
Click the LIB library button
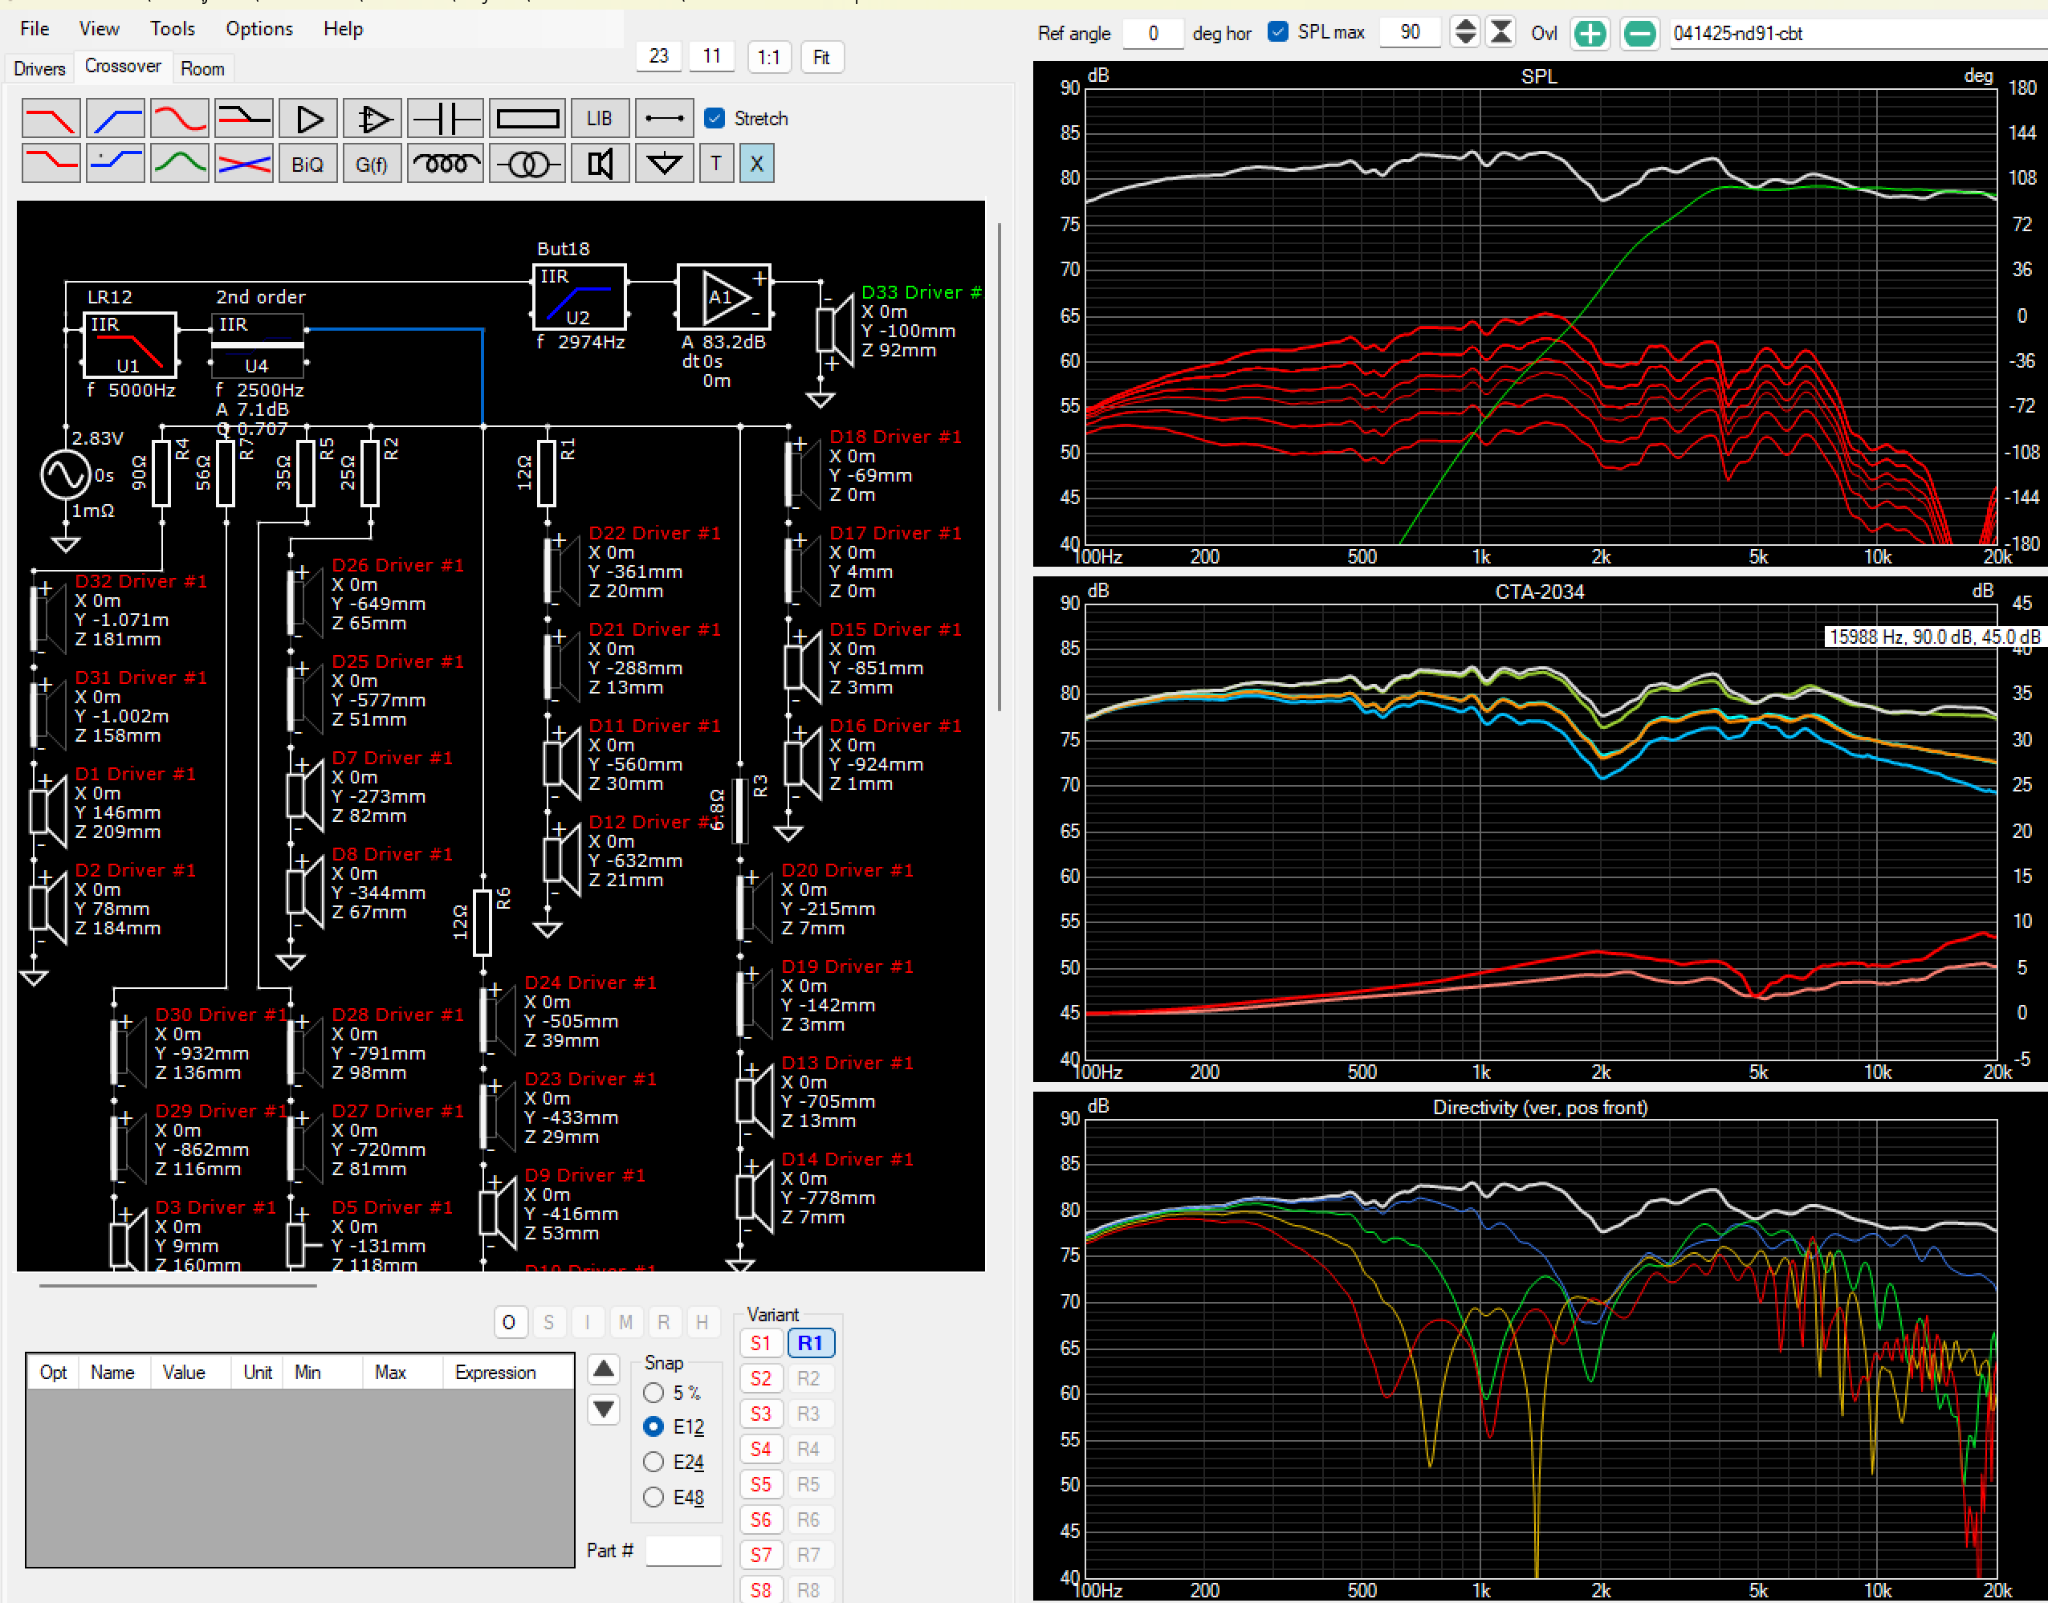(600, 119)
